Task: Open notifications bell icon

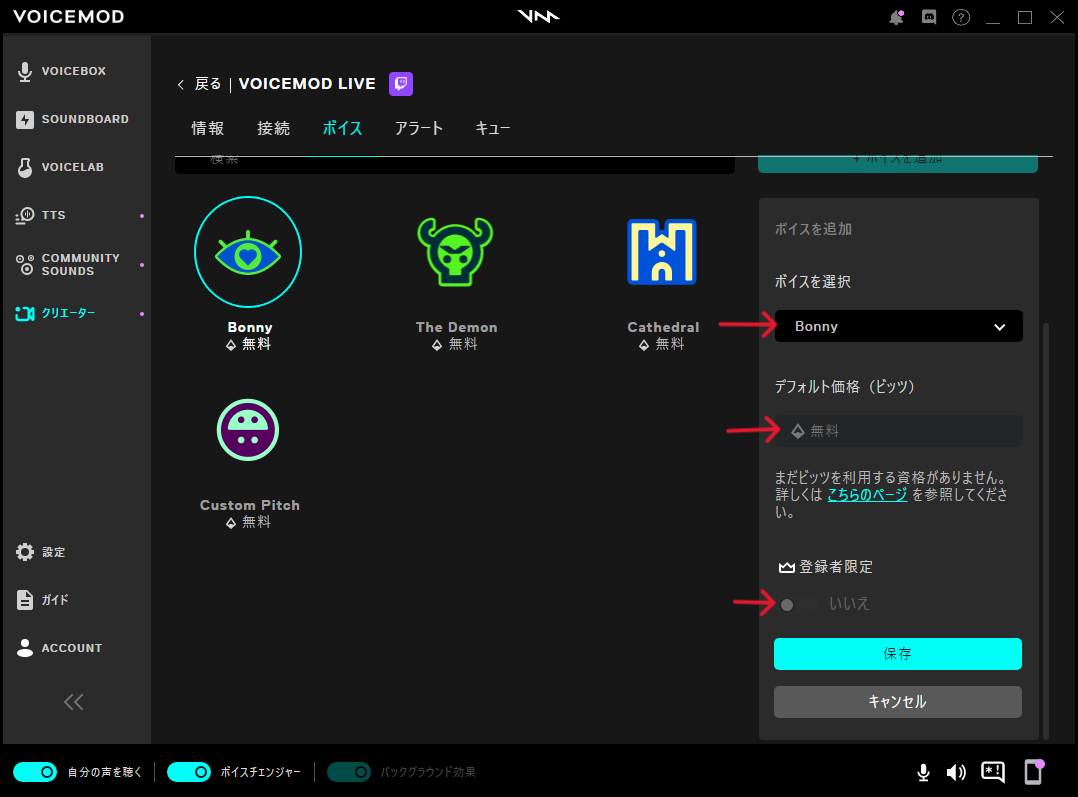Action: [x=896, y=17]
